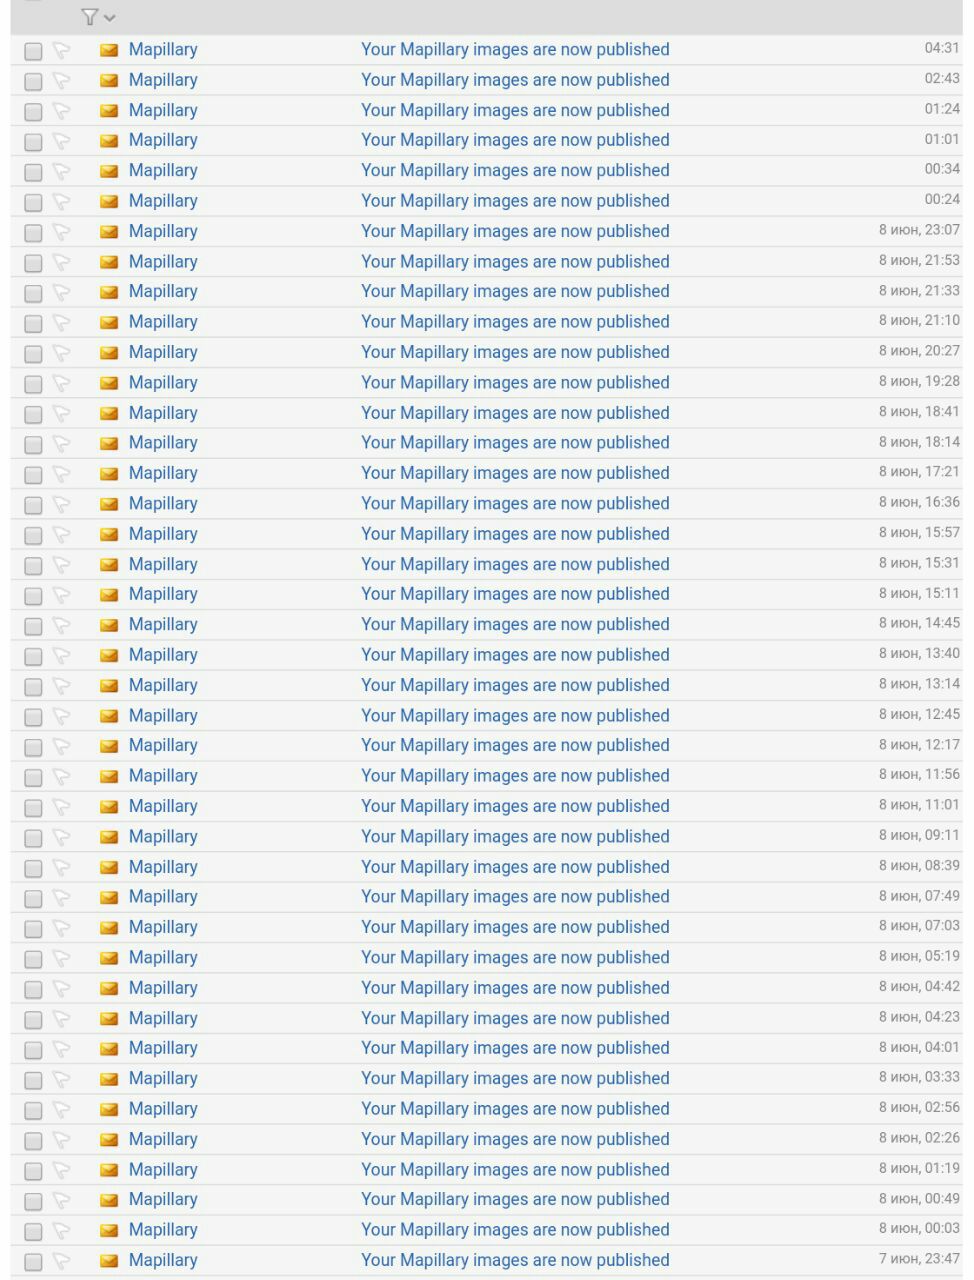Tick the checkbox for 8 июн, 15:57 email
The width and height of the screenshot is (974, 1280).
(33, 535)
